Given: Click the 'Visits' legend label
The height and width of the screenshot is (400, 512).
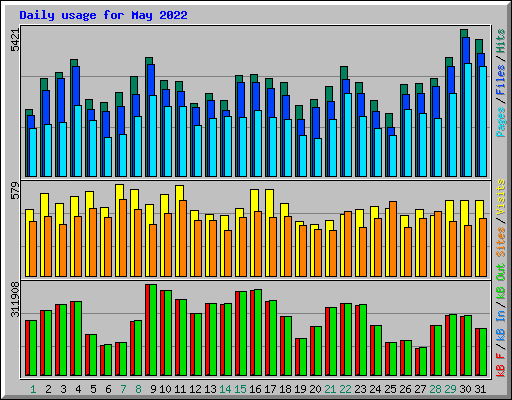Looking at the screenshot, I should pyautogui.click(x=501, y=198).
